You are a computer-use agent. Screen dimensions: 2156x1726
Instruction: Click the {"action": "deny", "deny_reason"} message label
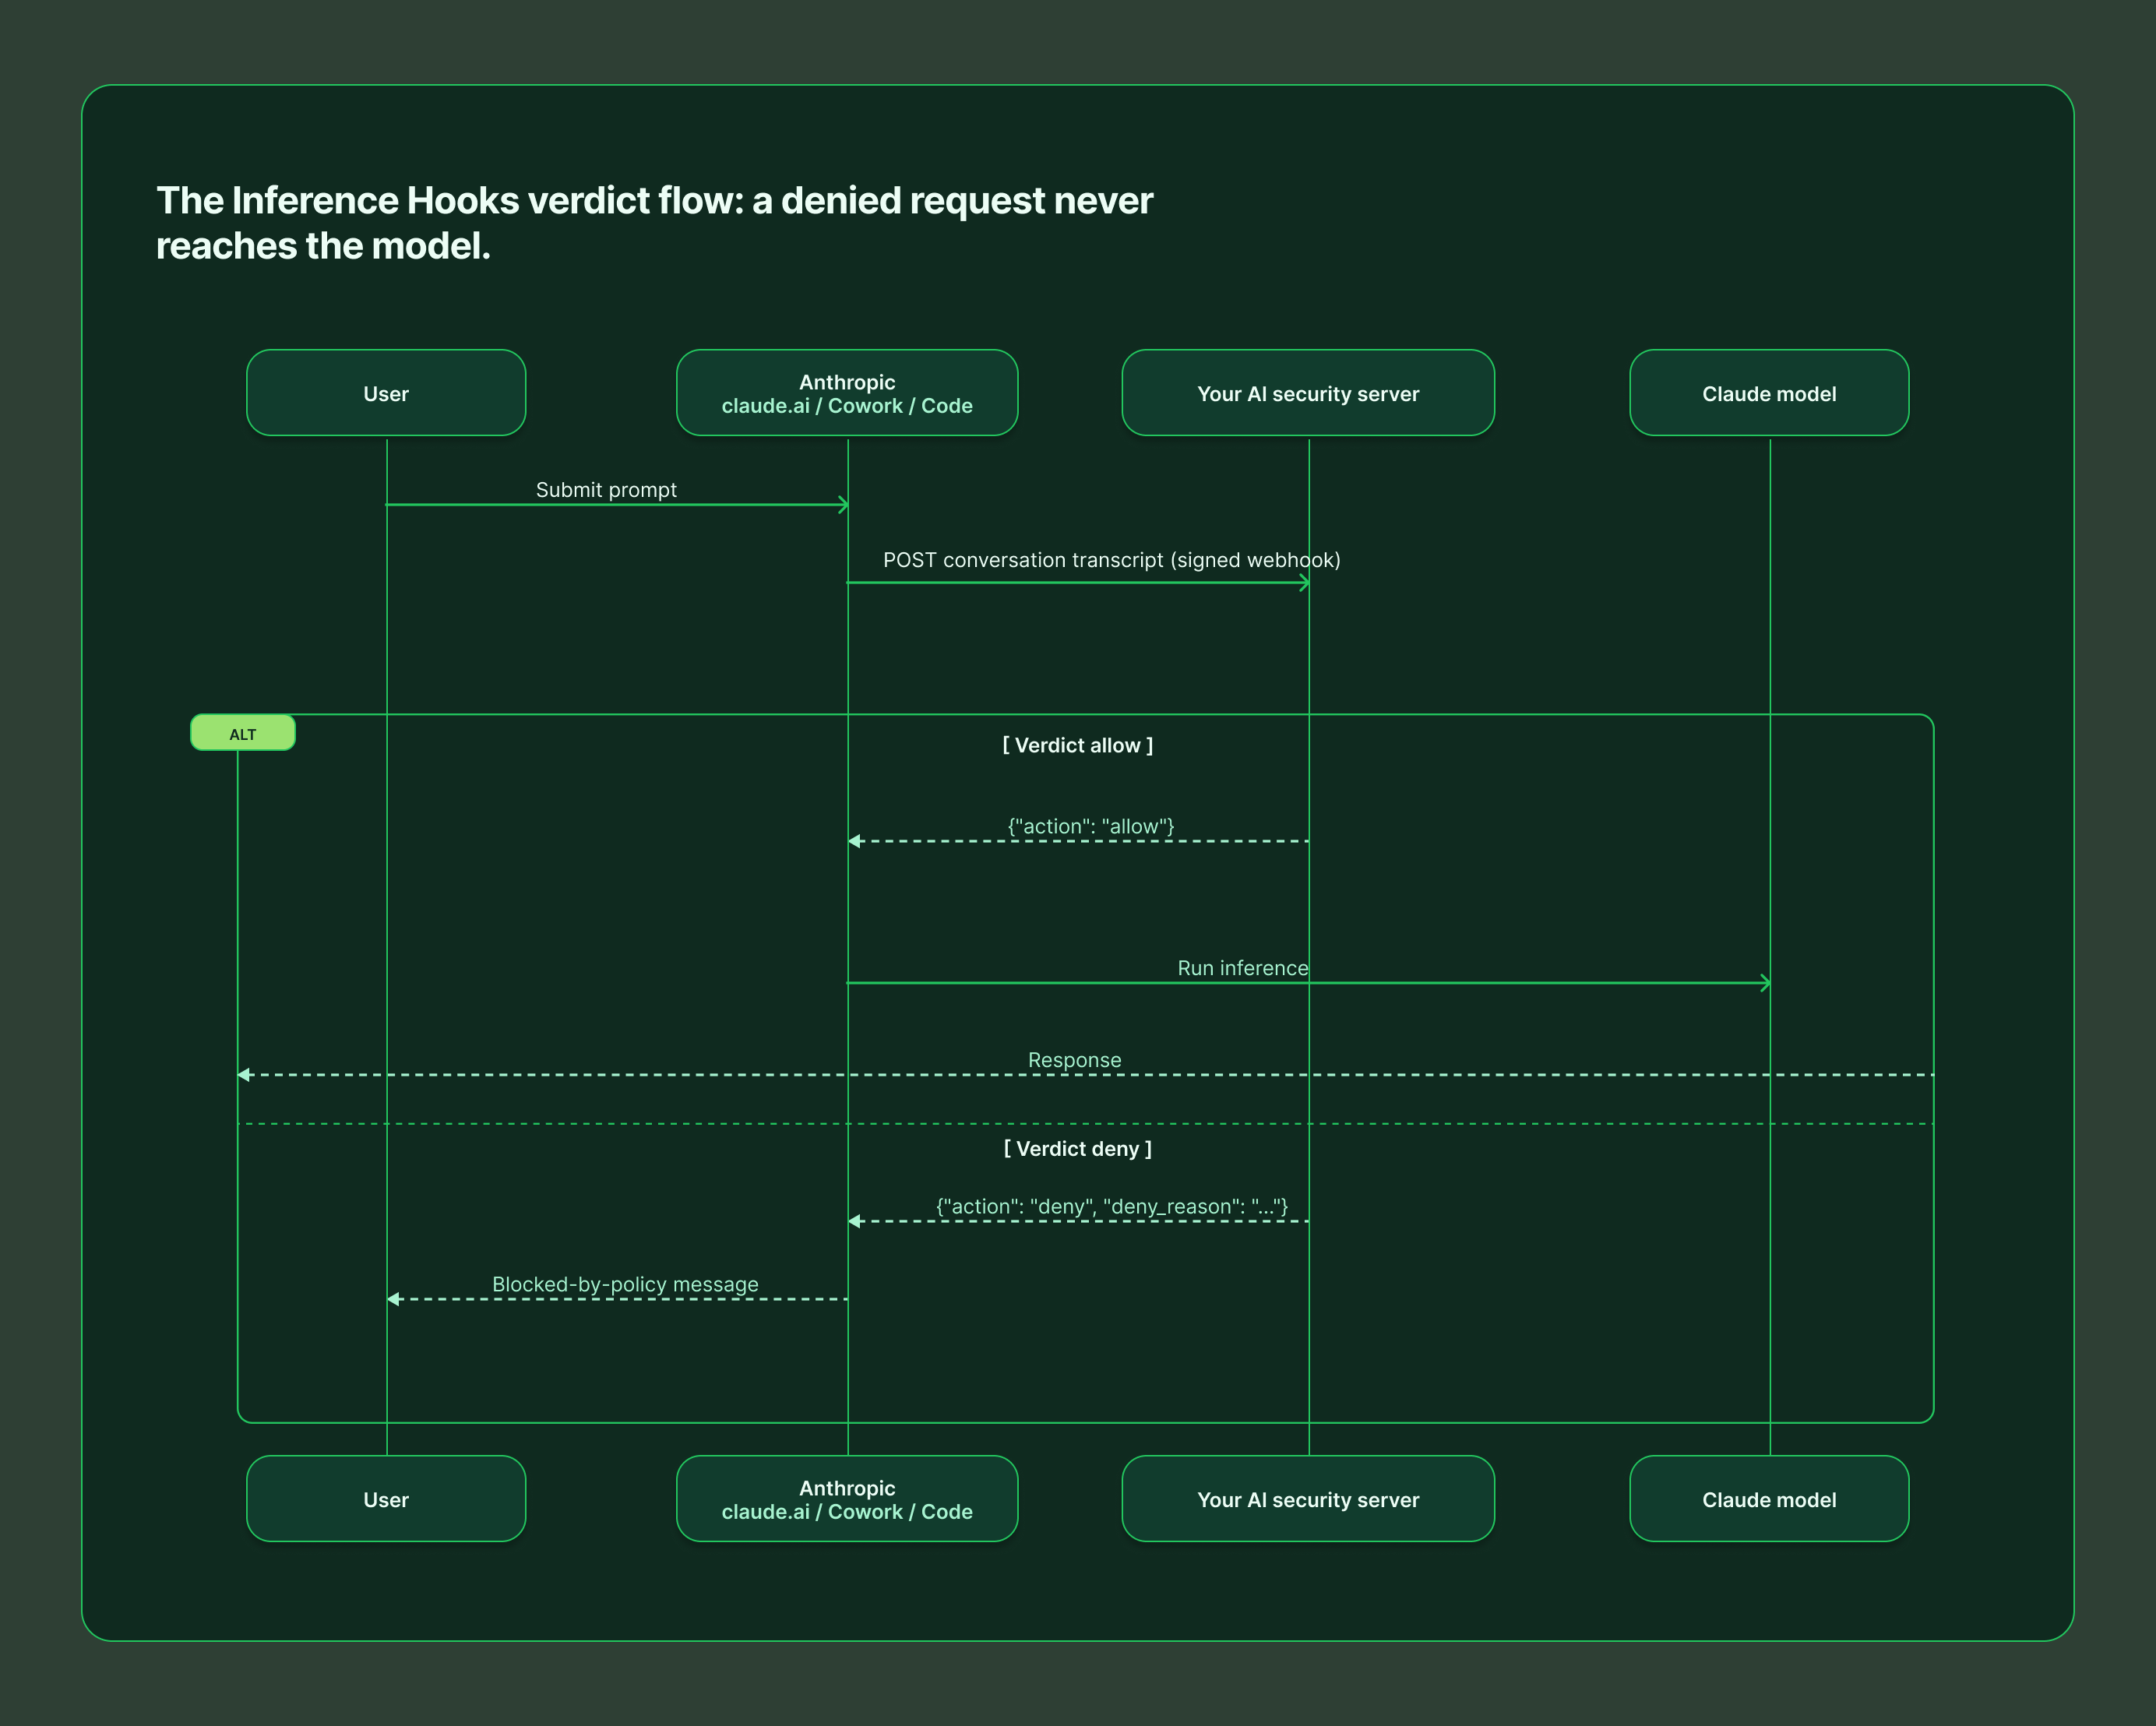click(1112, 1207)
